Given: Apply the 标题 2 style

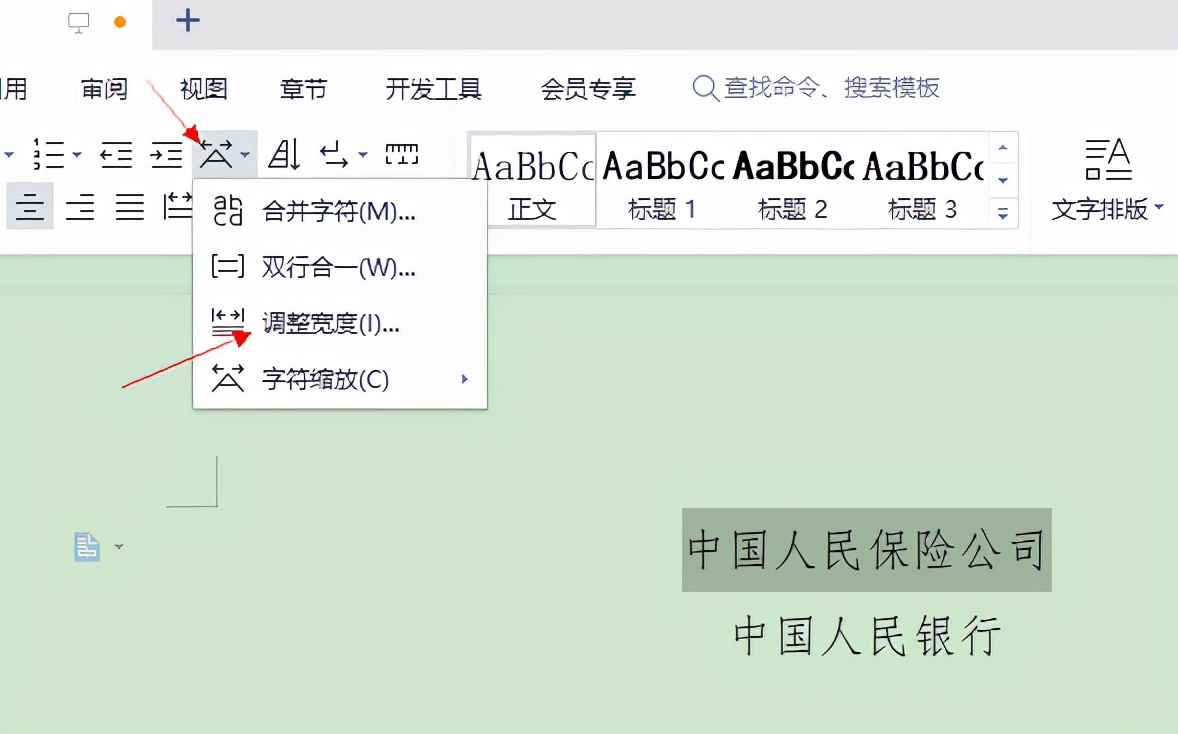Looking at the screenshot, I should click(x=793, y=180).
